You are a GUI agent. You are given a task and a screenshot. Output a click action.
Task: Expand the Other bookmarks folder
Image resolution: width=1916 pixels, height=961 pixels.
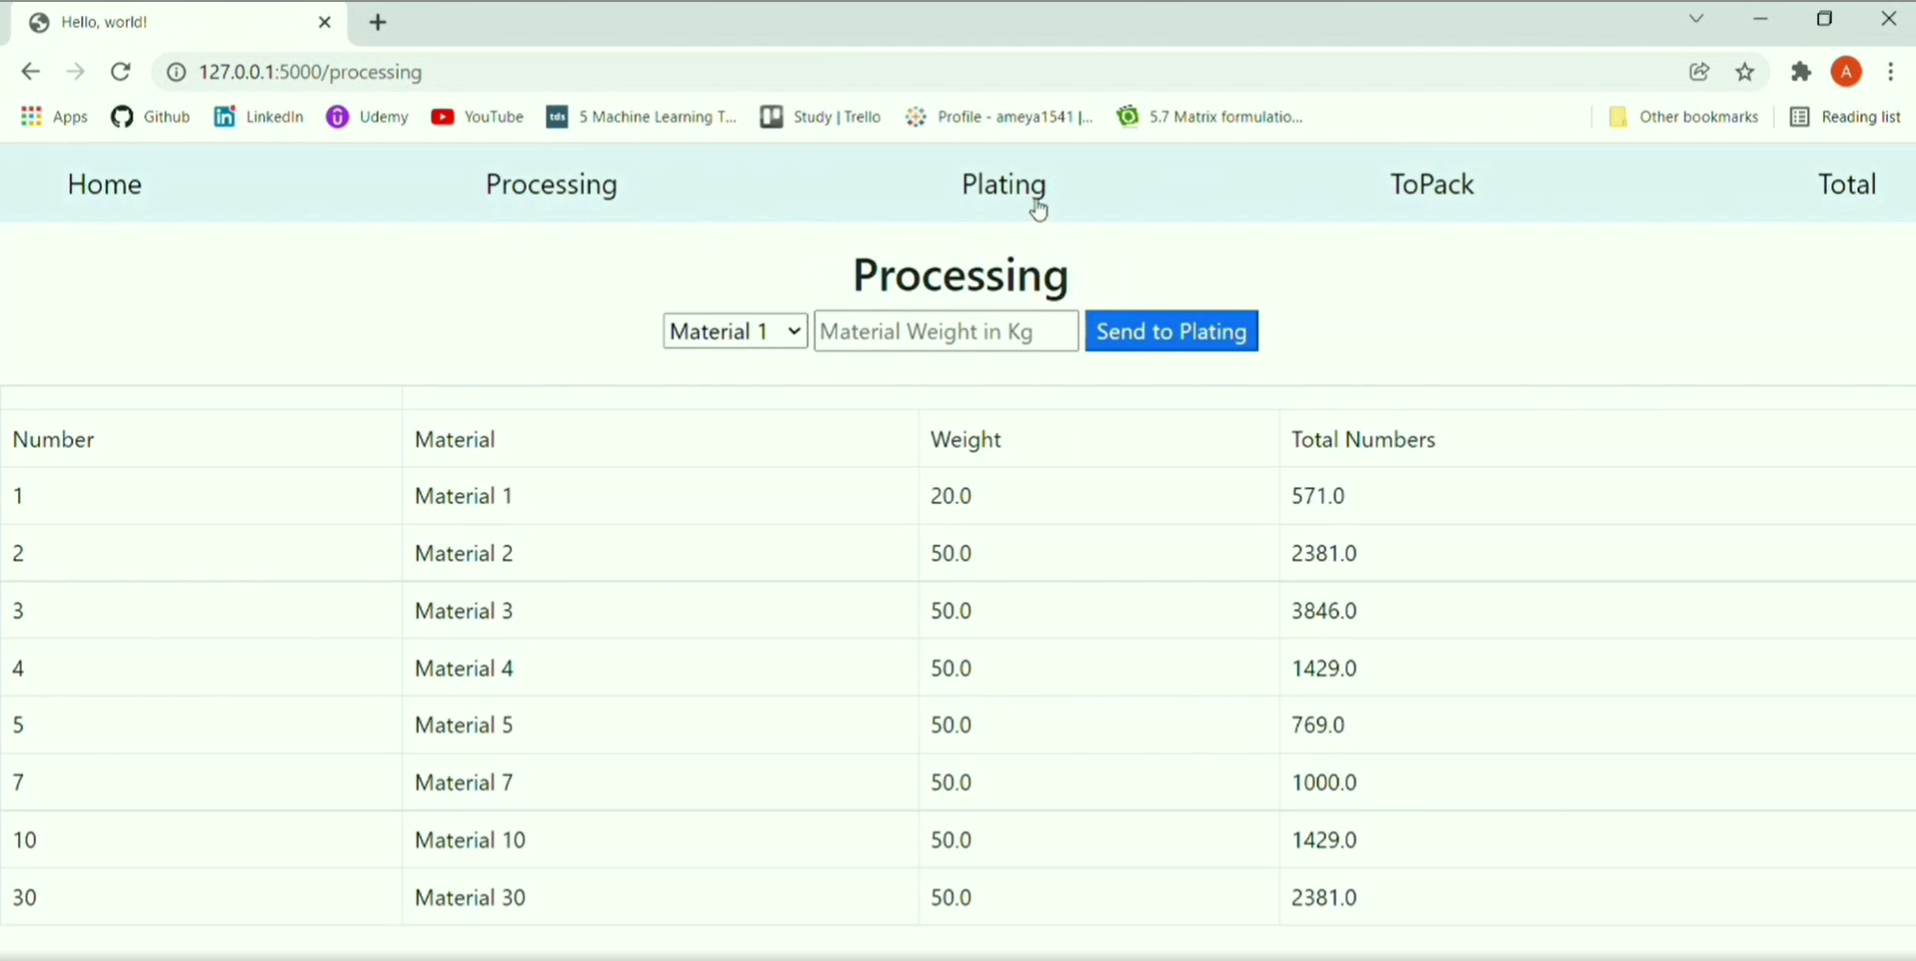pos(1684,116)
